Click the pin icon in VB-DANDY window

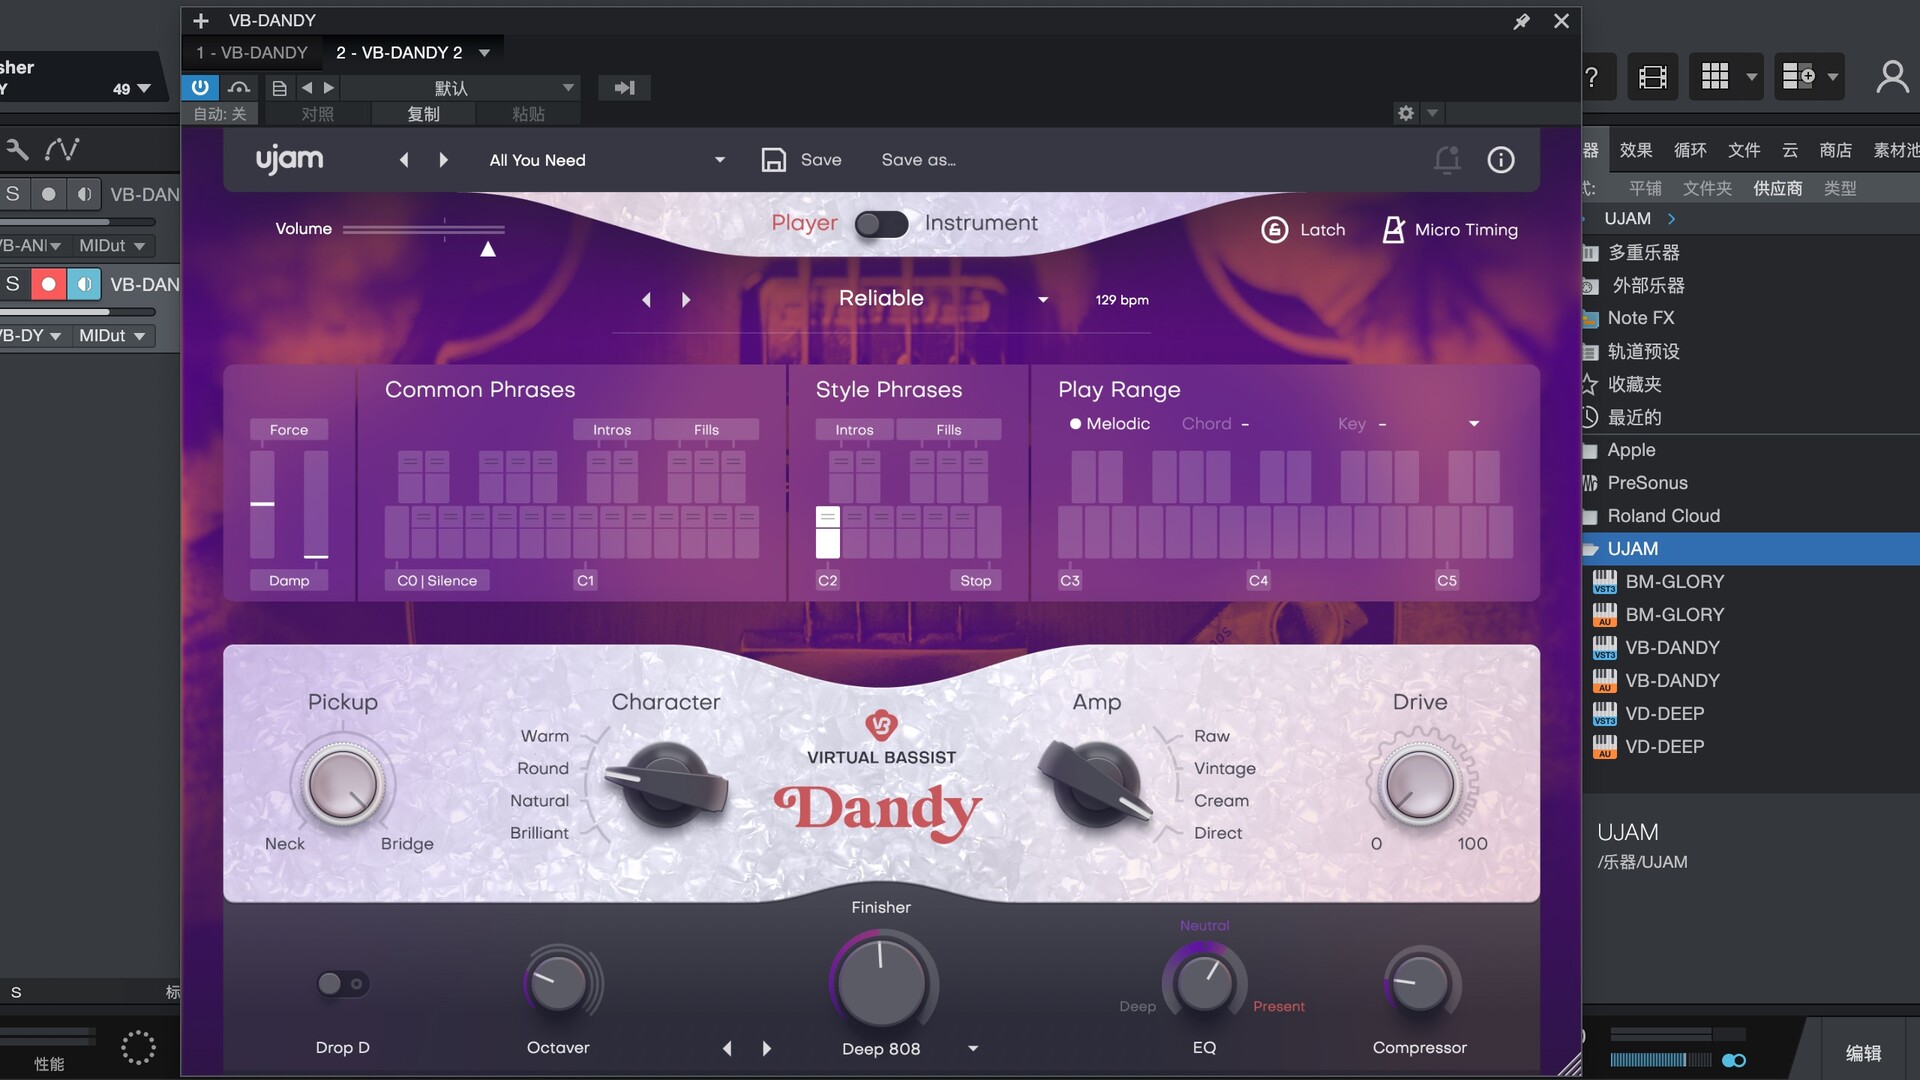pyautogui.click(x=1521, y=21)
